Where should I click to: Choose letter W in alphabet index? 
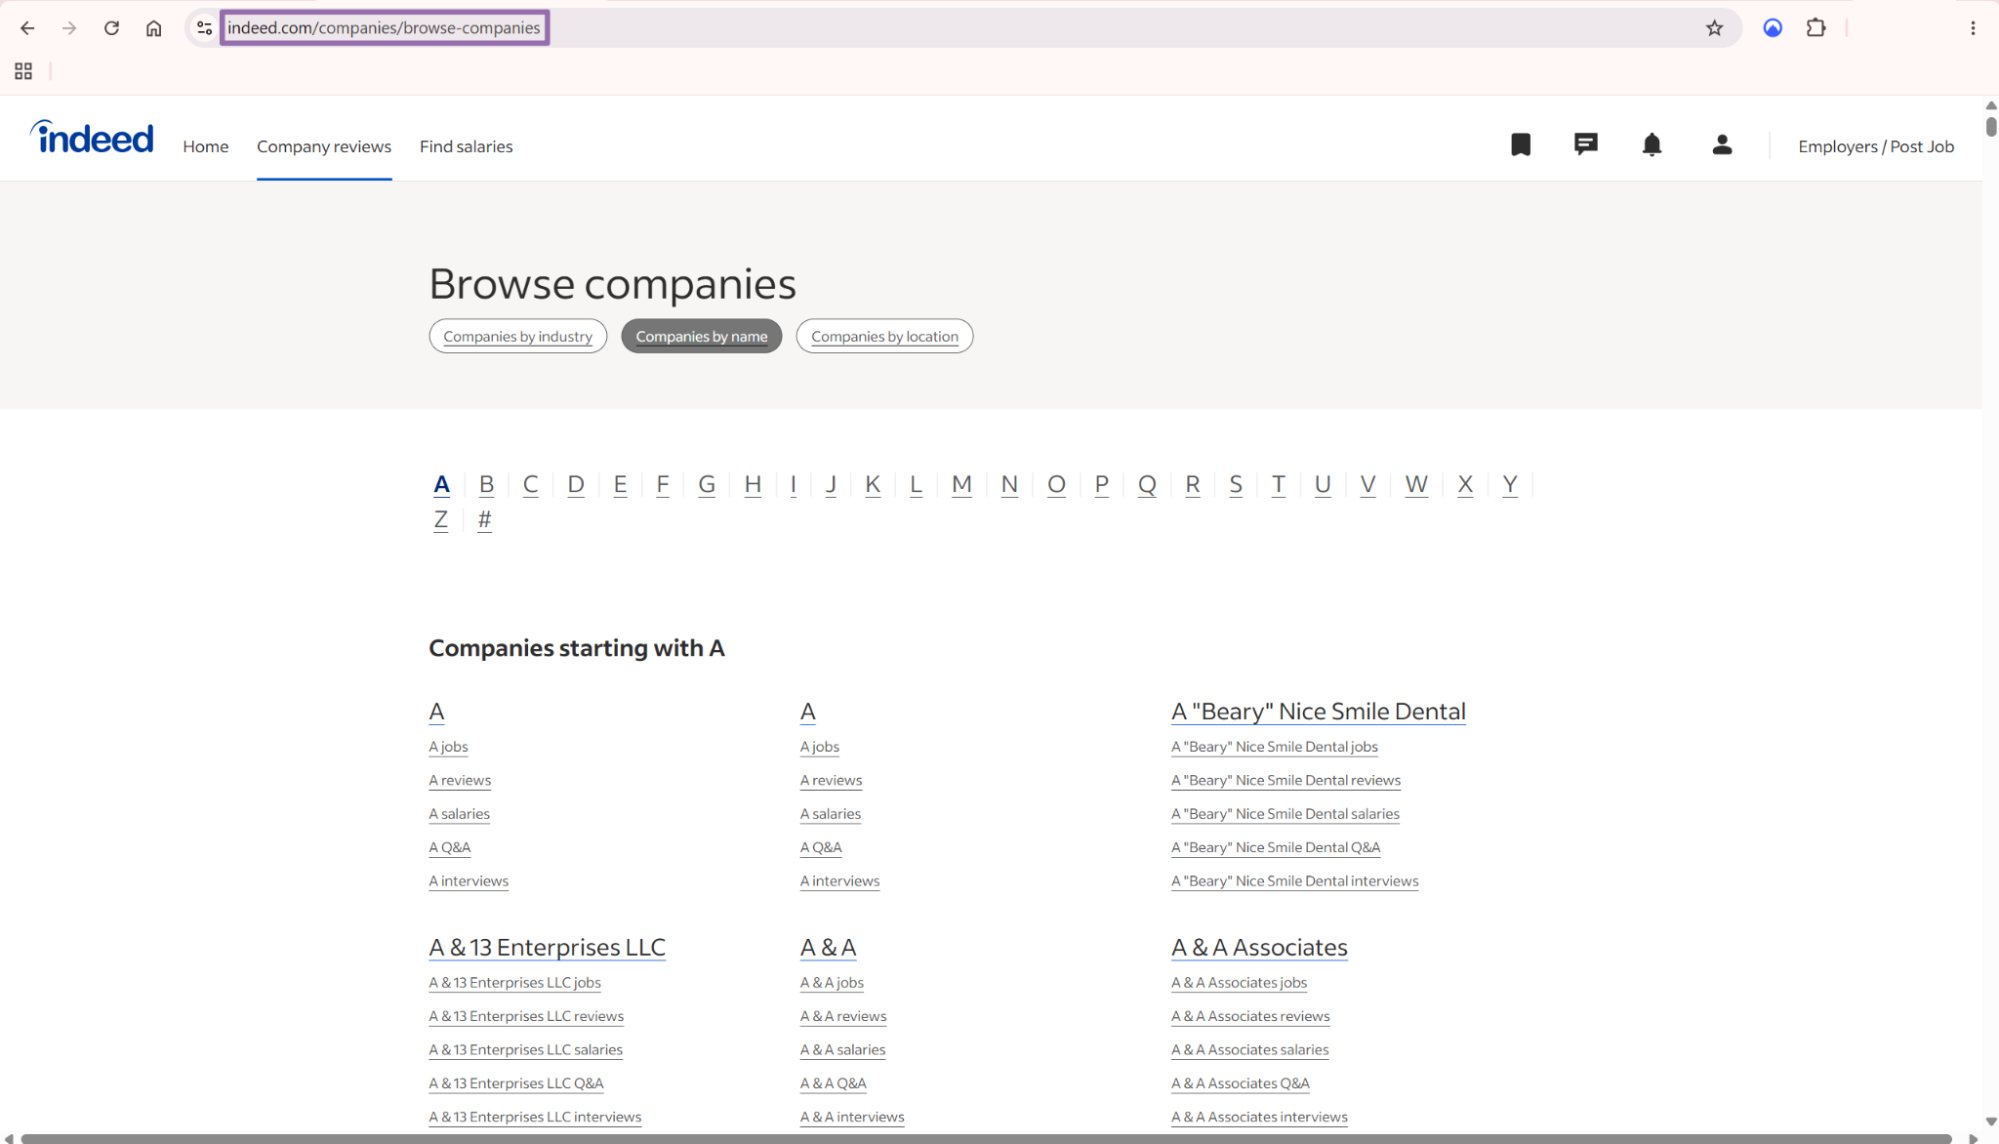[x=1415, y=484]
